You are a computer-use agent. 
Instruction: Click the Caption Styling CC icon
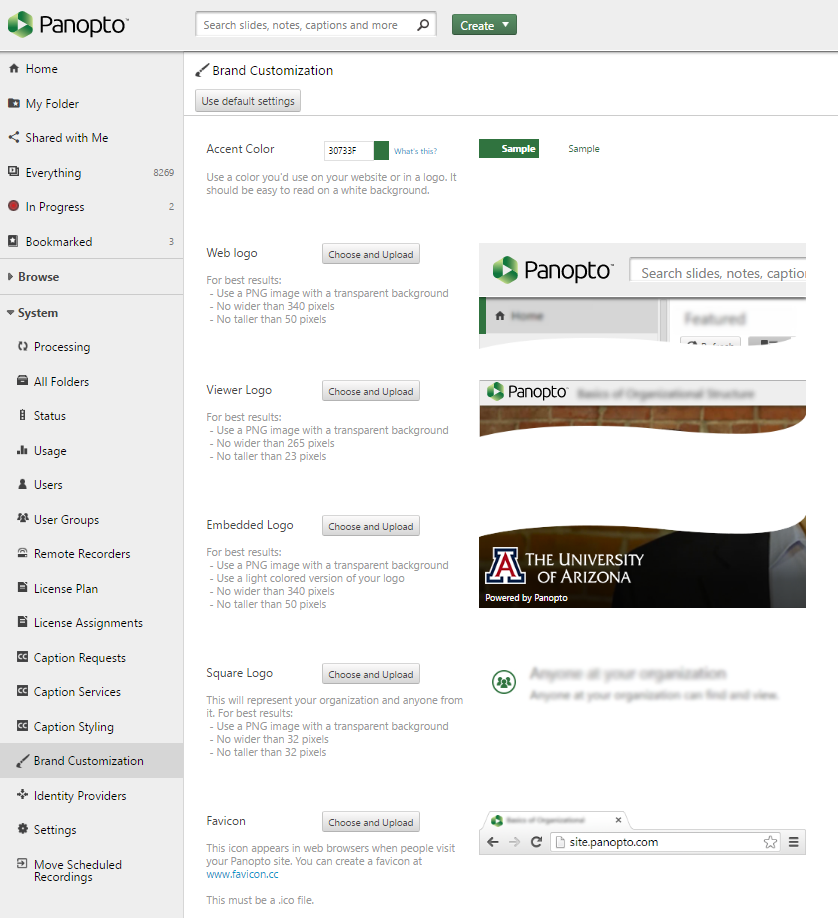22,726
